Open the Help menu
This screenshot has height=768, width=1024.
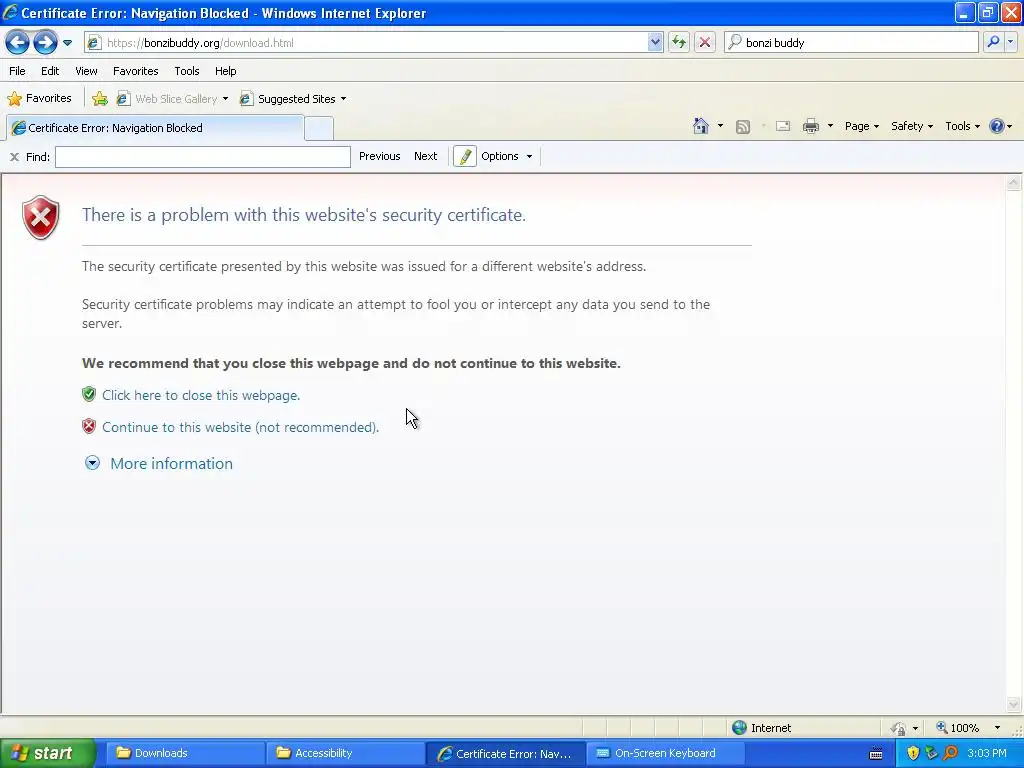(x=225, y=71)
